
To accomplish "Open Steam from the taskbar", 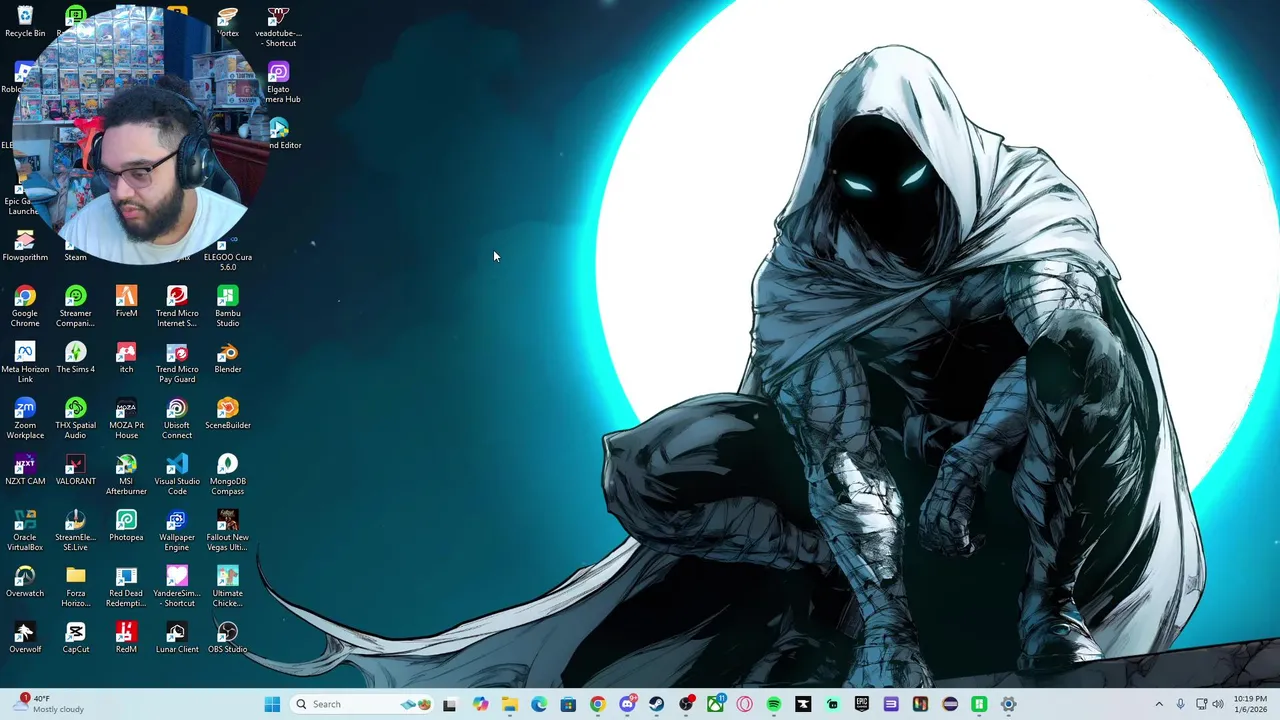I will pos(656,704).
